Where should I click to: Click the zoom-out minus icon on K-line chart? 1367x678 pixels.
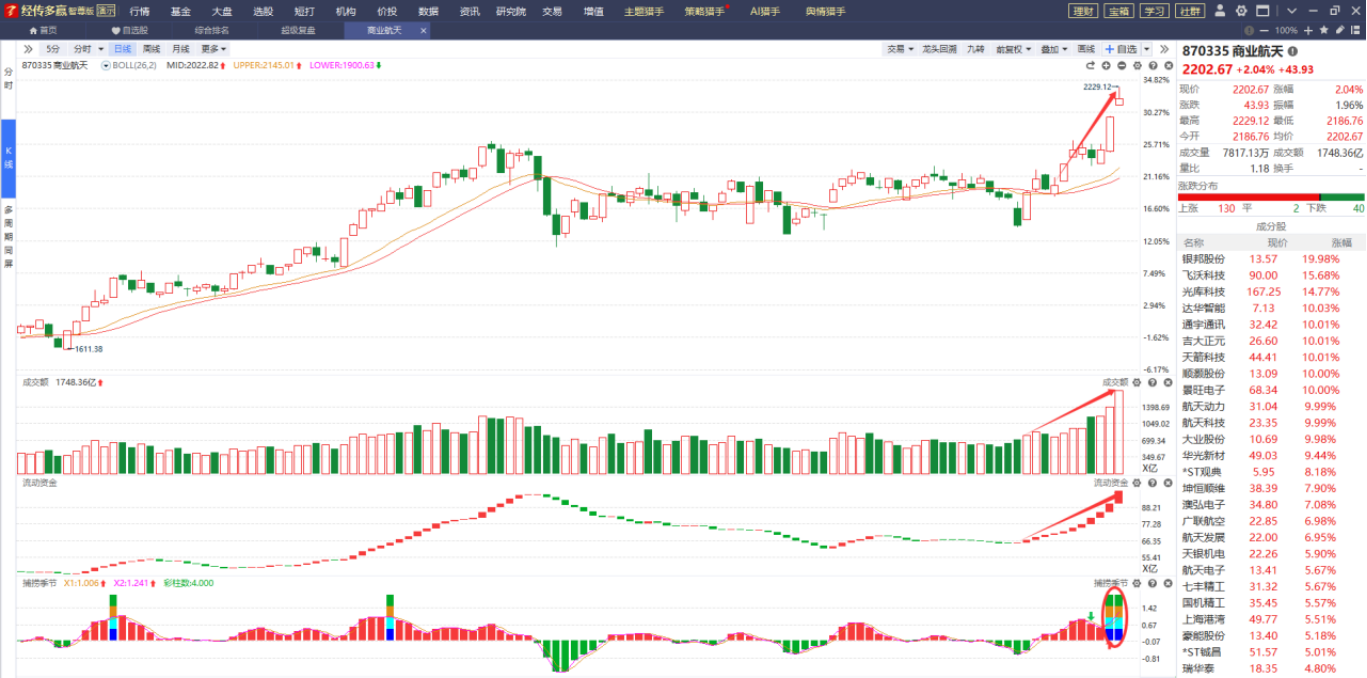pyautogui.click(x=1121, y=65)
